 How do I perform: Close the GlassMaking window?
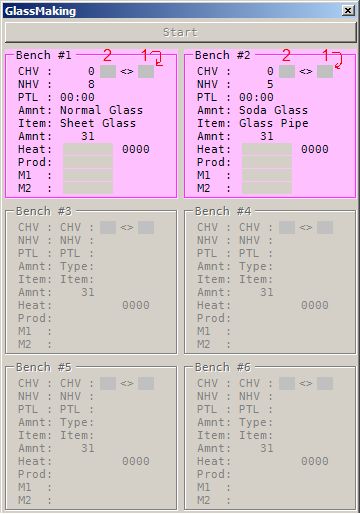[348, 11]
